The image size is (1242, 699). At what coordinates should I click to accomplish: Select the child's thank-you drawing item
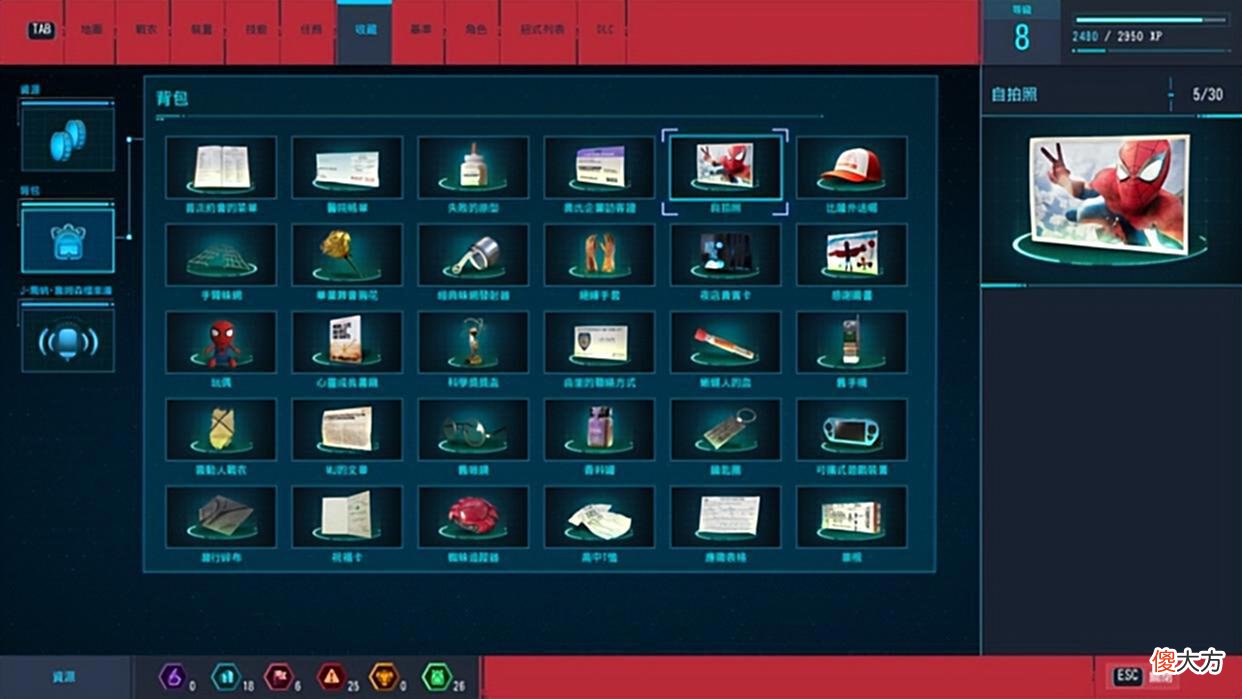pos(852,254)
